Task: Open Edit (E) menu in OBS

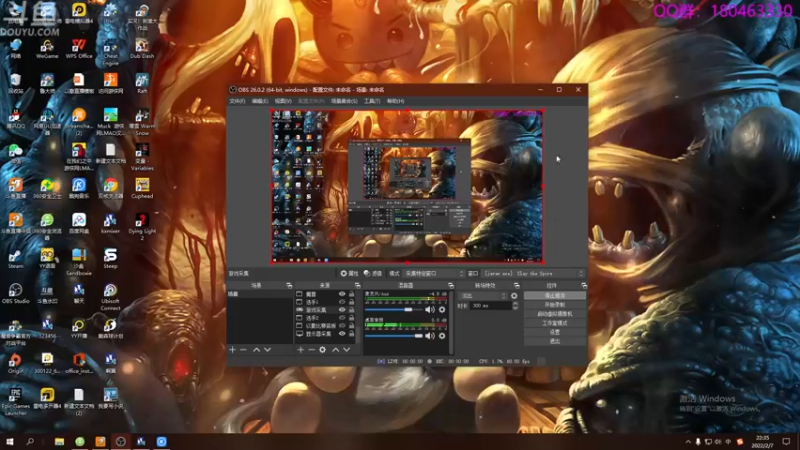Action: coord(260,101)
